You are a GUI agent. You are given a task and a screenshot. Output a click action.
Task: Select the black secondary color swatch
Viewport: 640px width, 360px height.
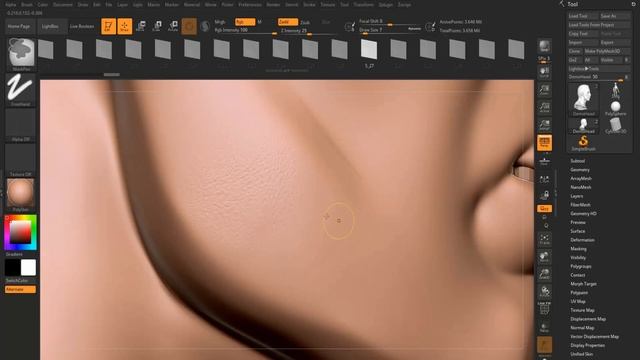tap(13, 268)
